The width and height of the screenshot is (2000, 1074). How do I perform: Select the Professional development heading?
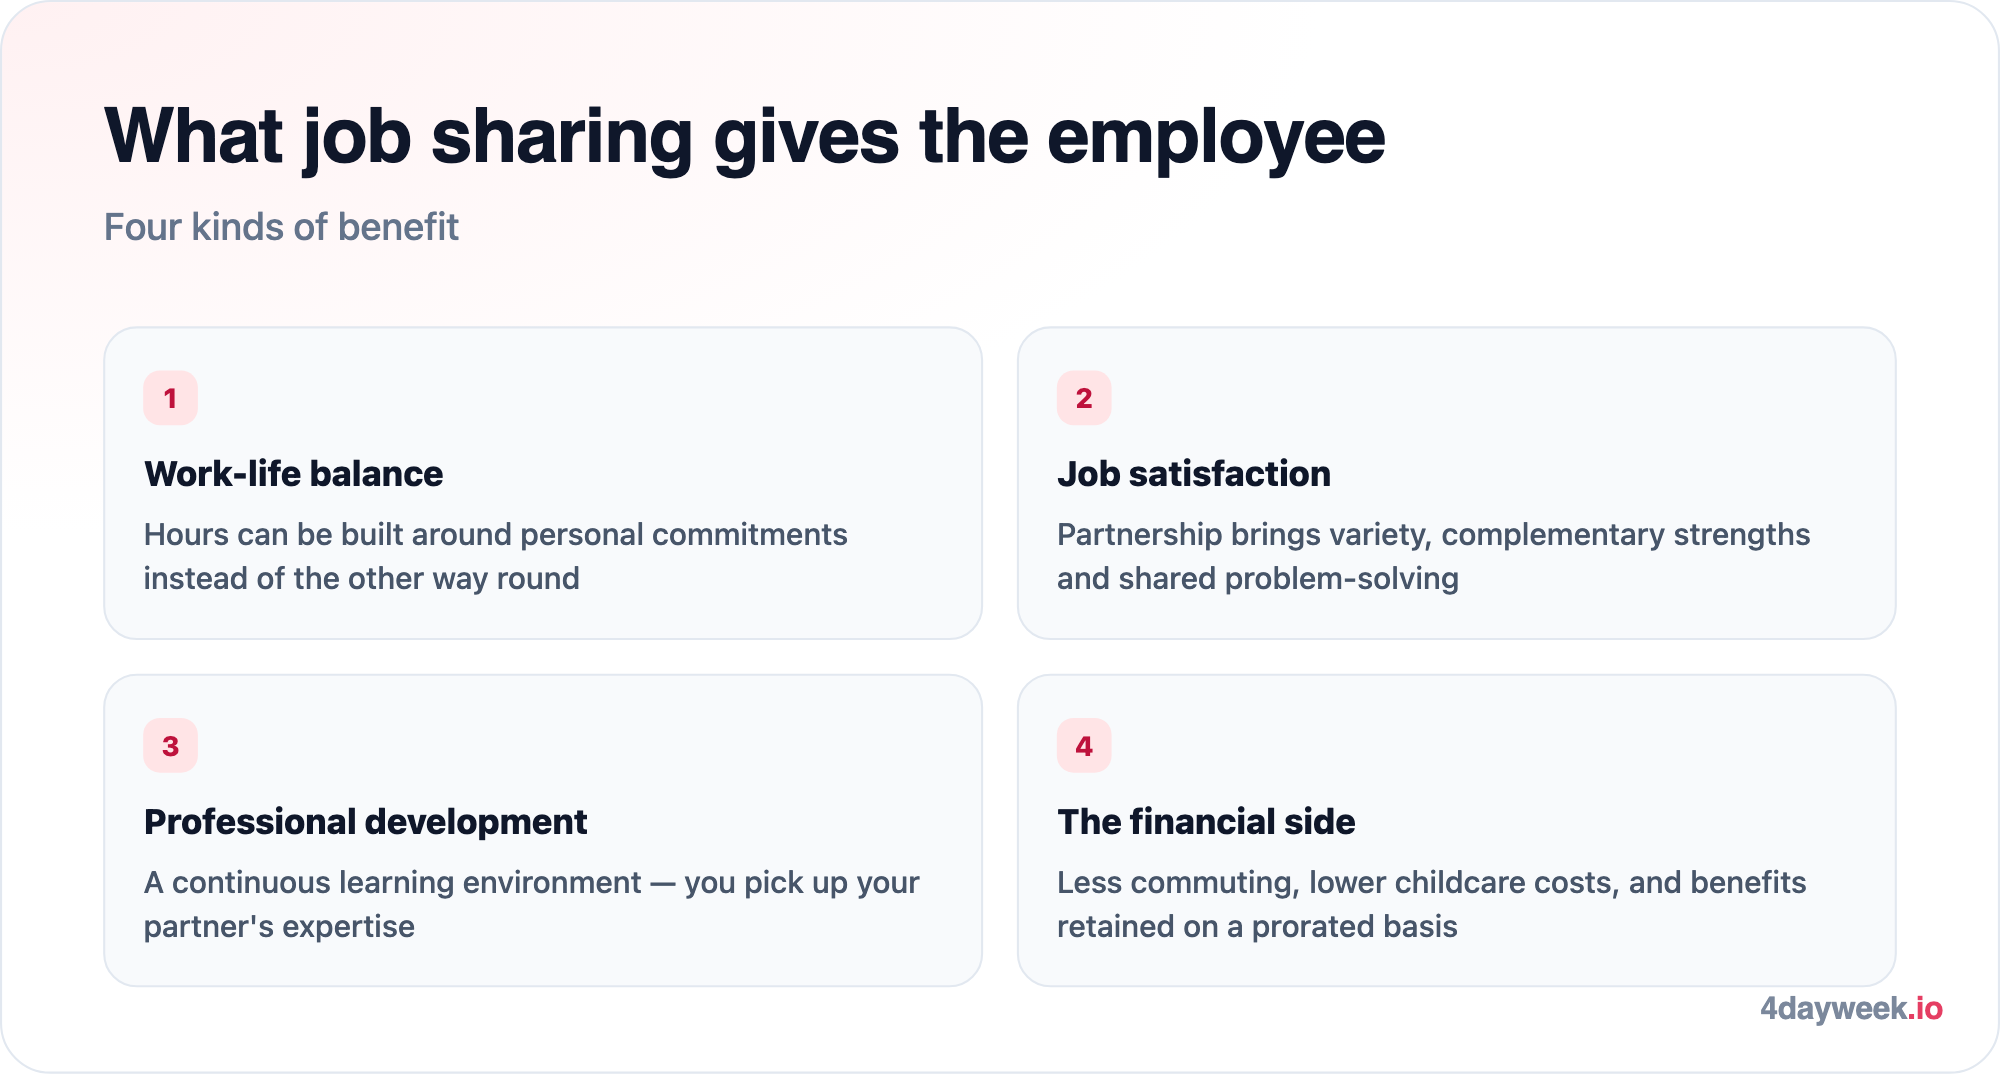click(x=365, y=822)
